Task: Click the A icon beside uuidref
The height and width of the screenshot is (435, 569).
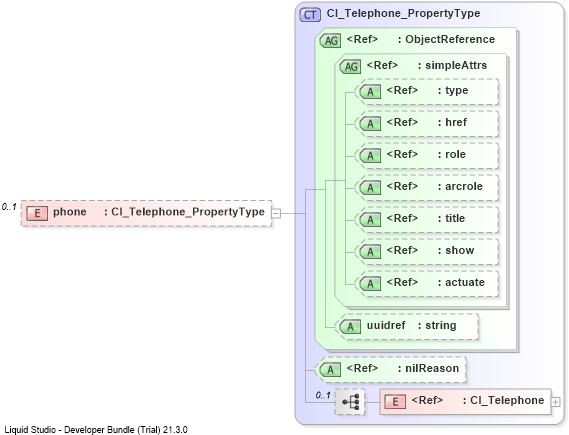Action: [350, 327]
